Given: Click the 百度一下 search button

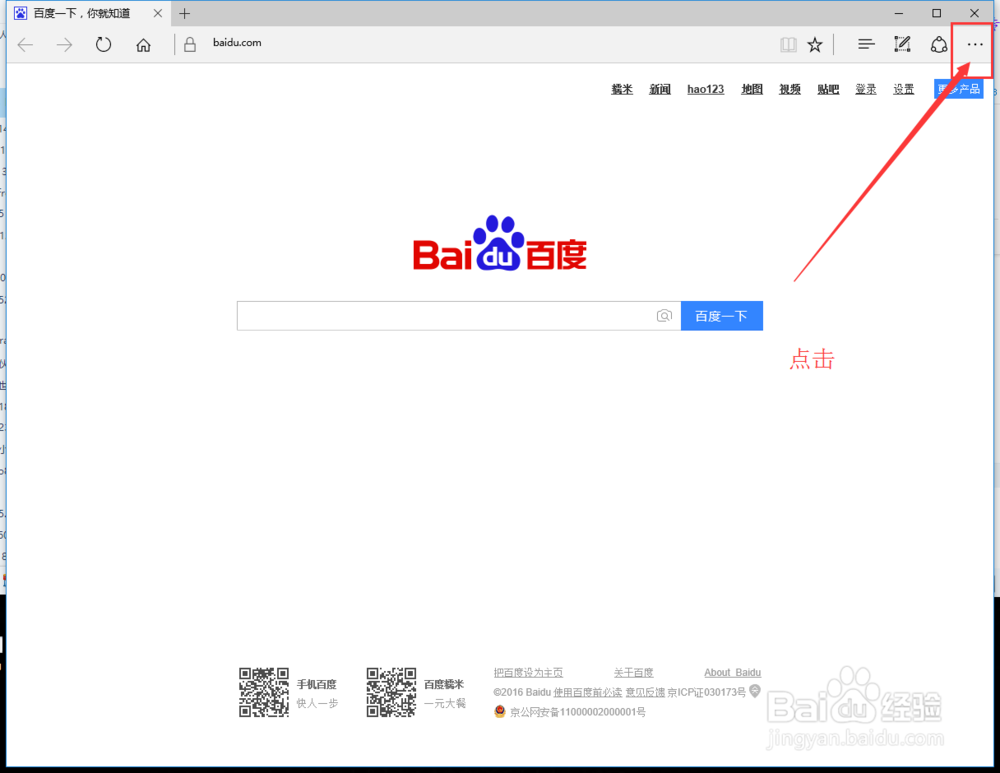Looking at the screenshot, I should [721, 316].
